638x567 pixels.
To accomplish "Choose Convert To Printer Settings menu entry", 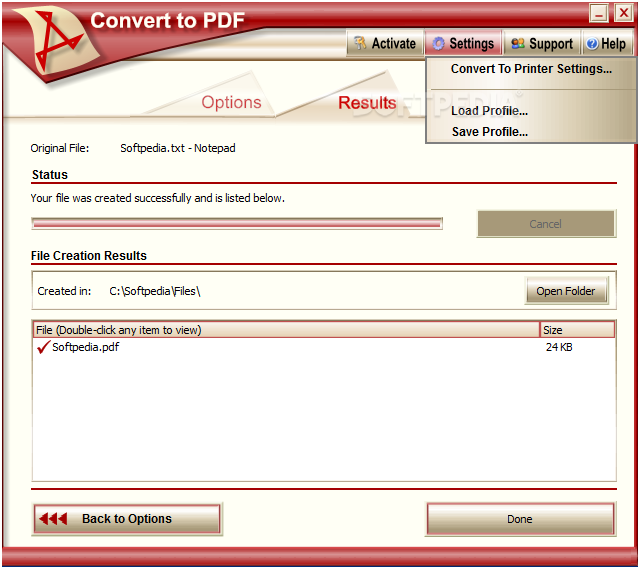I will tap(531, 69).
